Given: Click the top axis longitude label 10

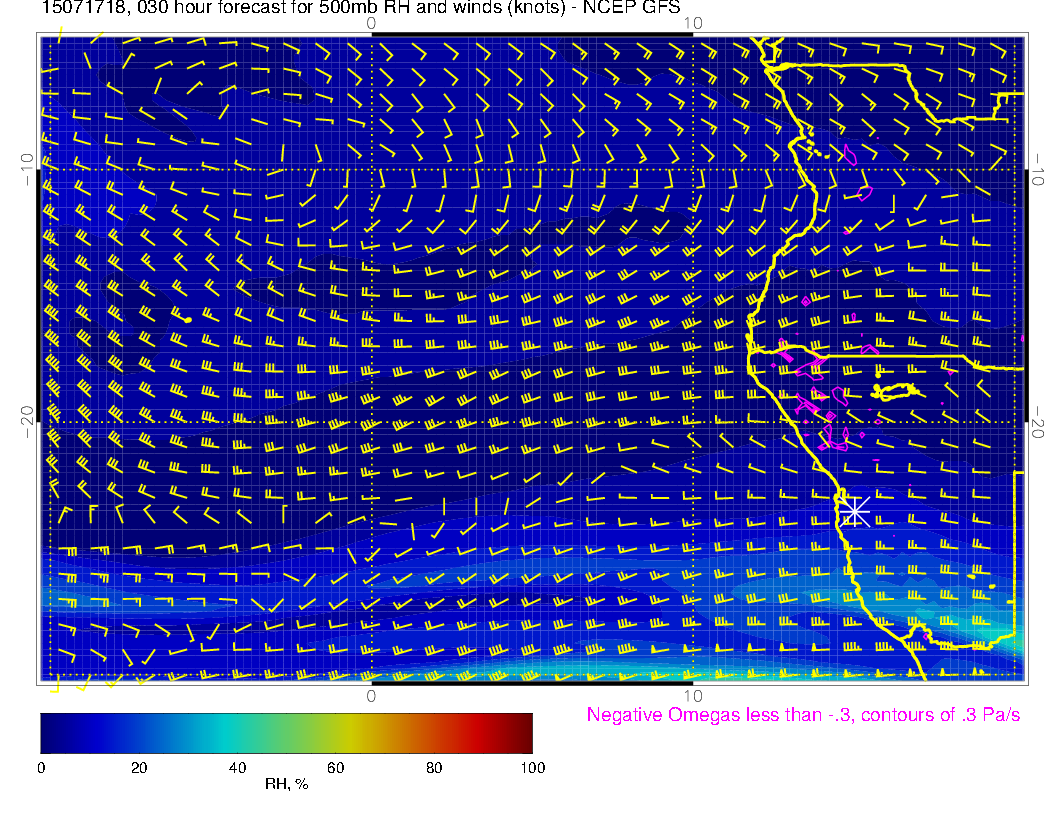Looking at the screenshot, I should 692,23.
